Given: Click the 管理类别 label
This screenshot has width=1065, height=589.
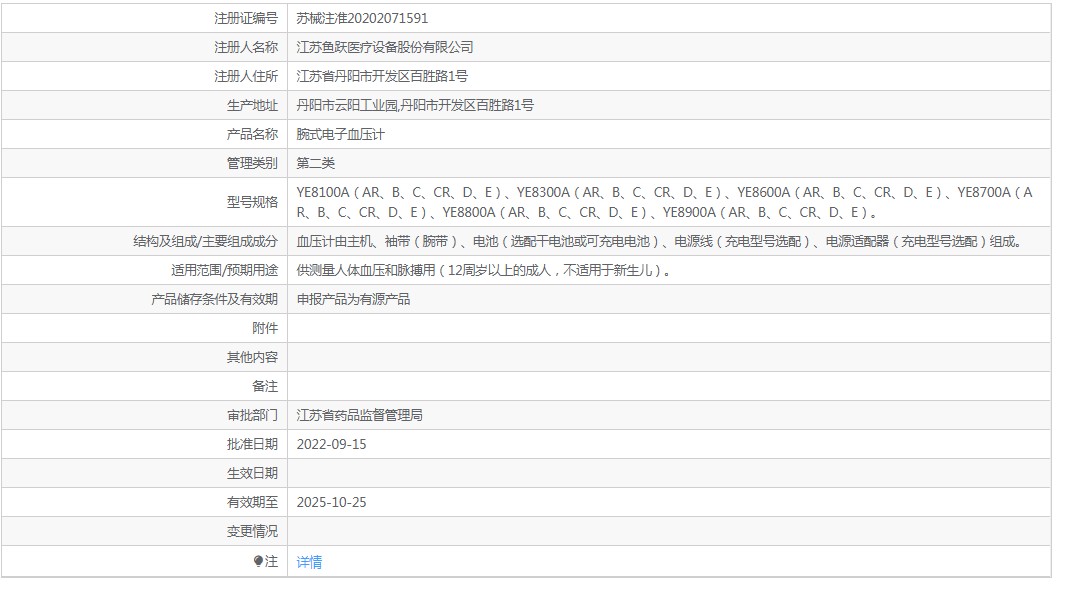Looking at the screenshot, I should (x=252, y=163).
